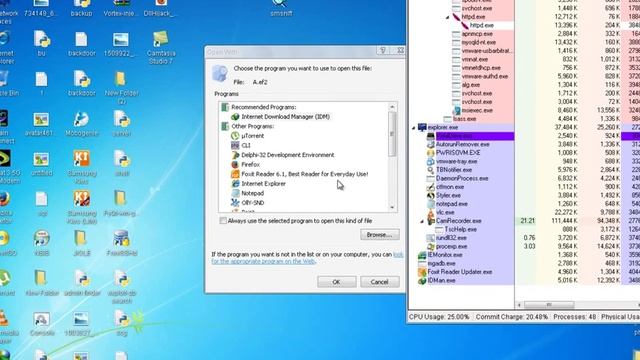
Task: Select Notepad in the Open With list
Action: coord(247,193)
